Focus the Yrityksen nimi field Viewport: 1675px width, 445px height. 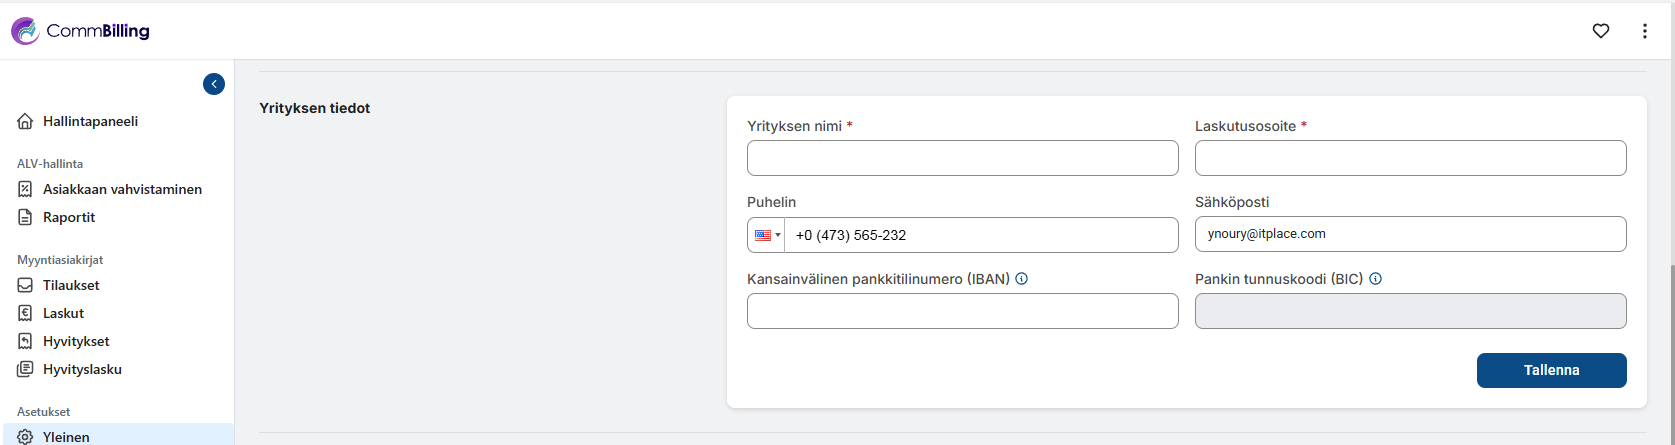(963, 158)
